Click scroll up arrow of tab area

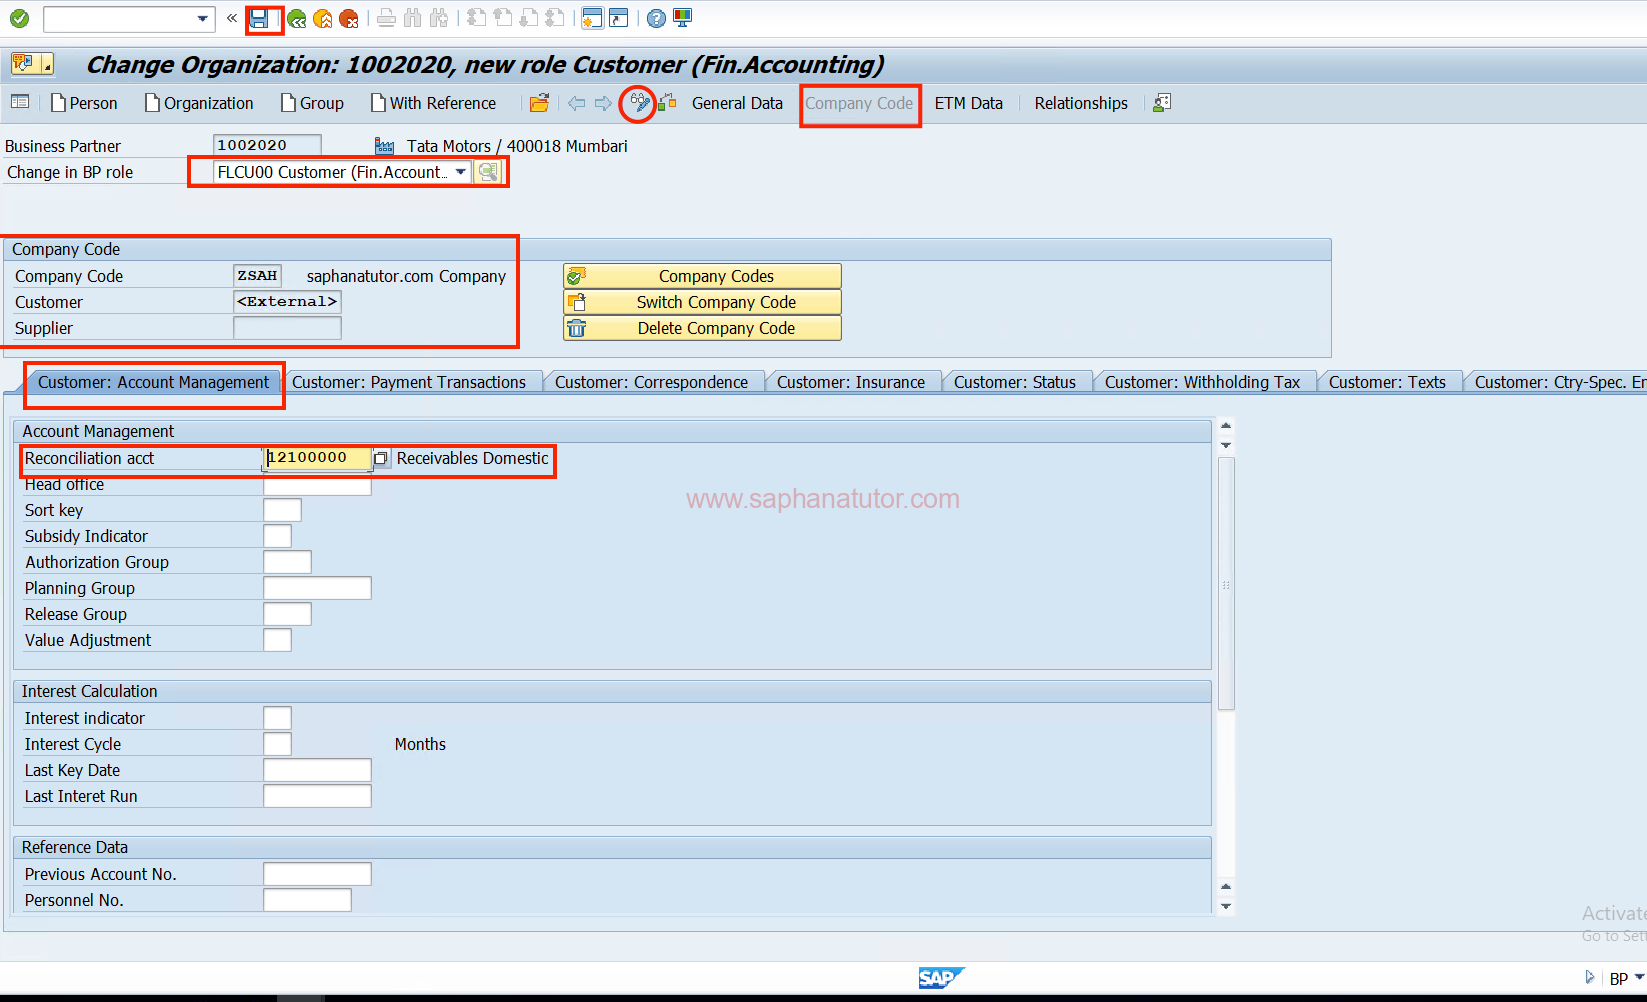click(x=1226, y=426)
